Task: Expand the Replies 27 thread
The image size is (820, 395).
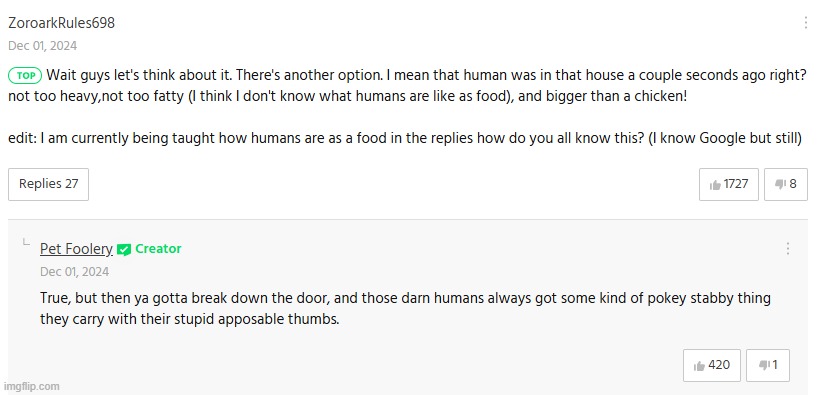Action: 48,184
